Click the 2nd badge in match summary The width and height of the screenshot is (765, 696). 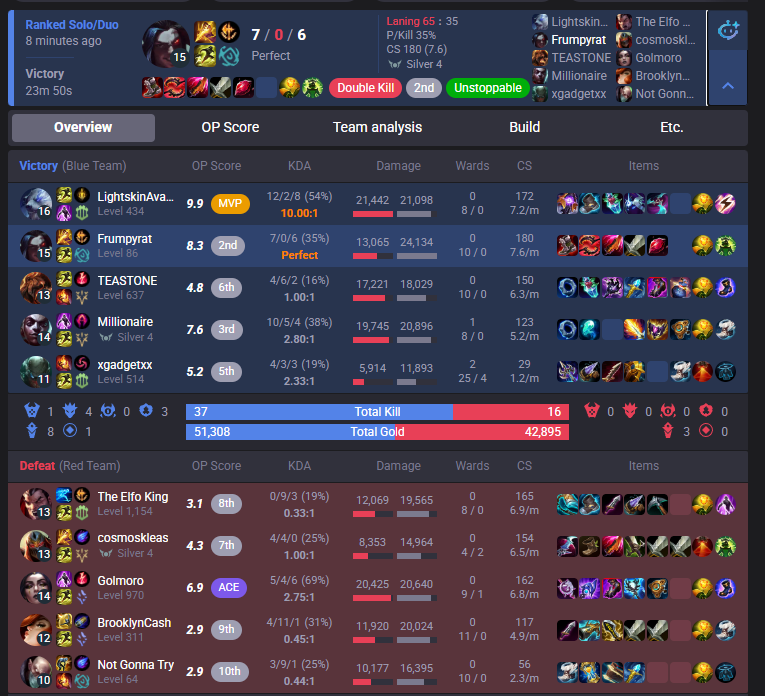[x=424, y=88]
